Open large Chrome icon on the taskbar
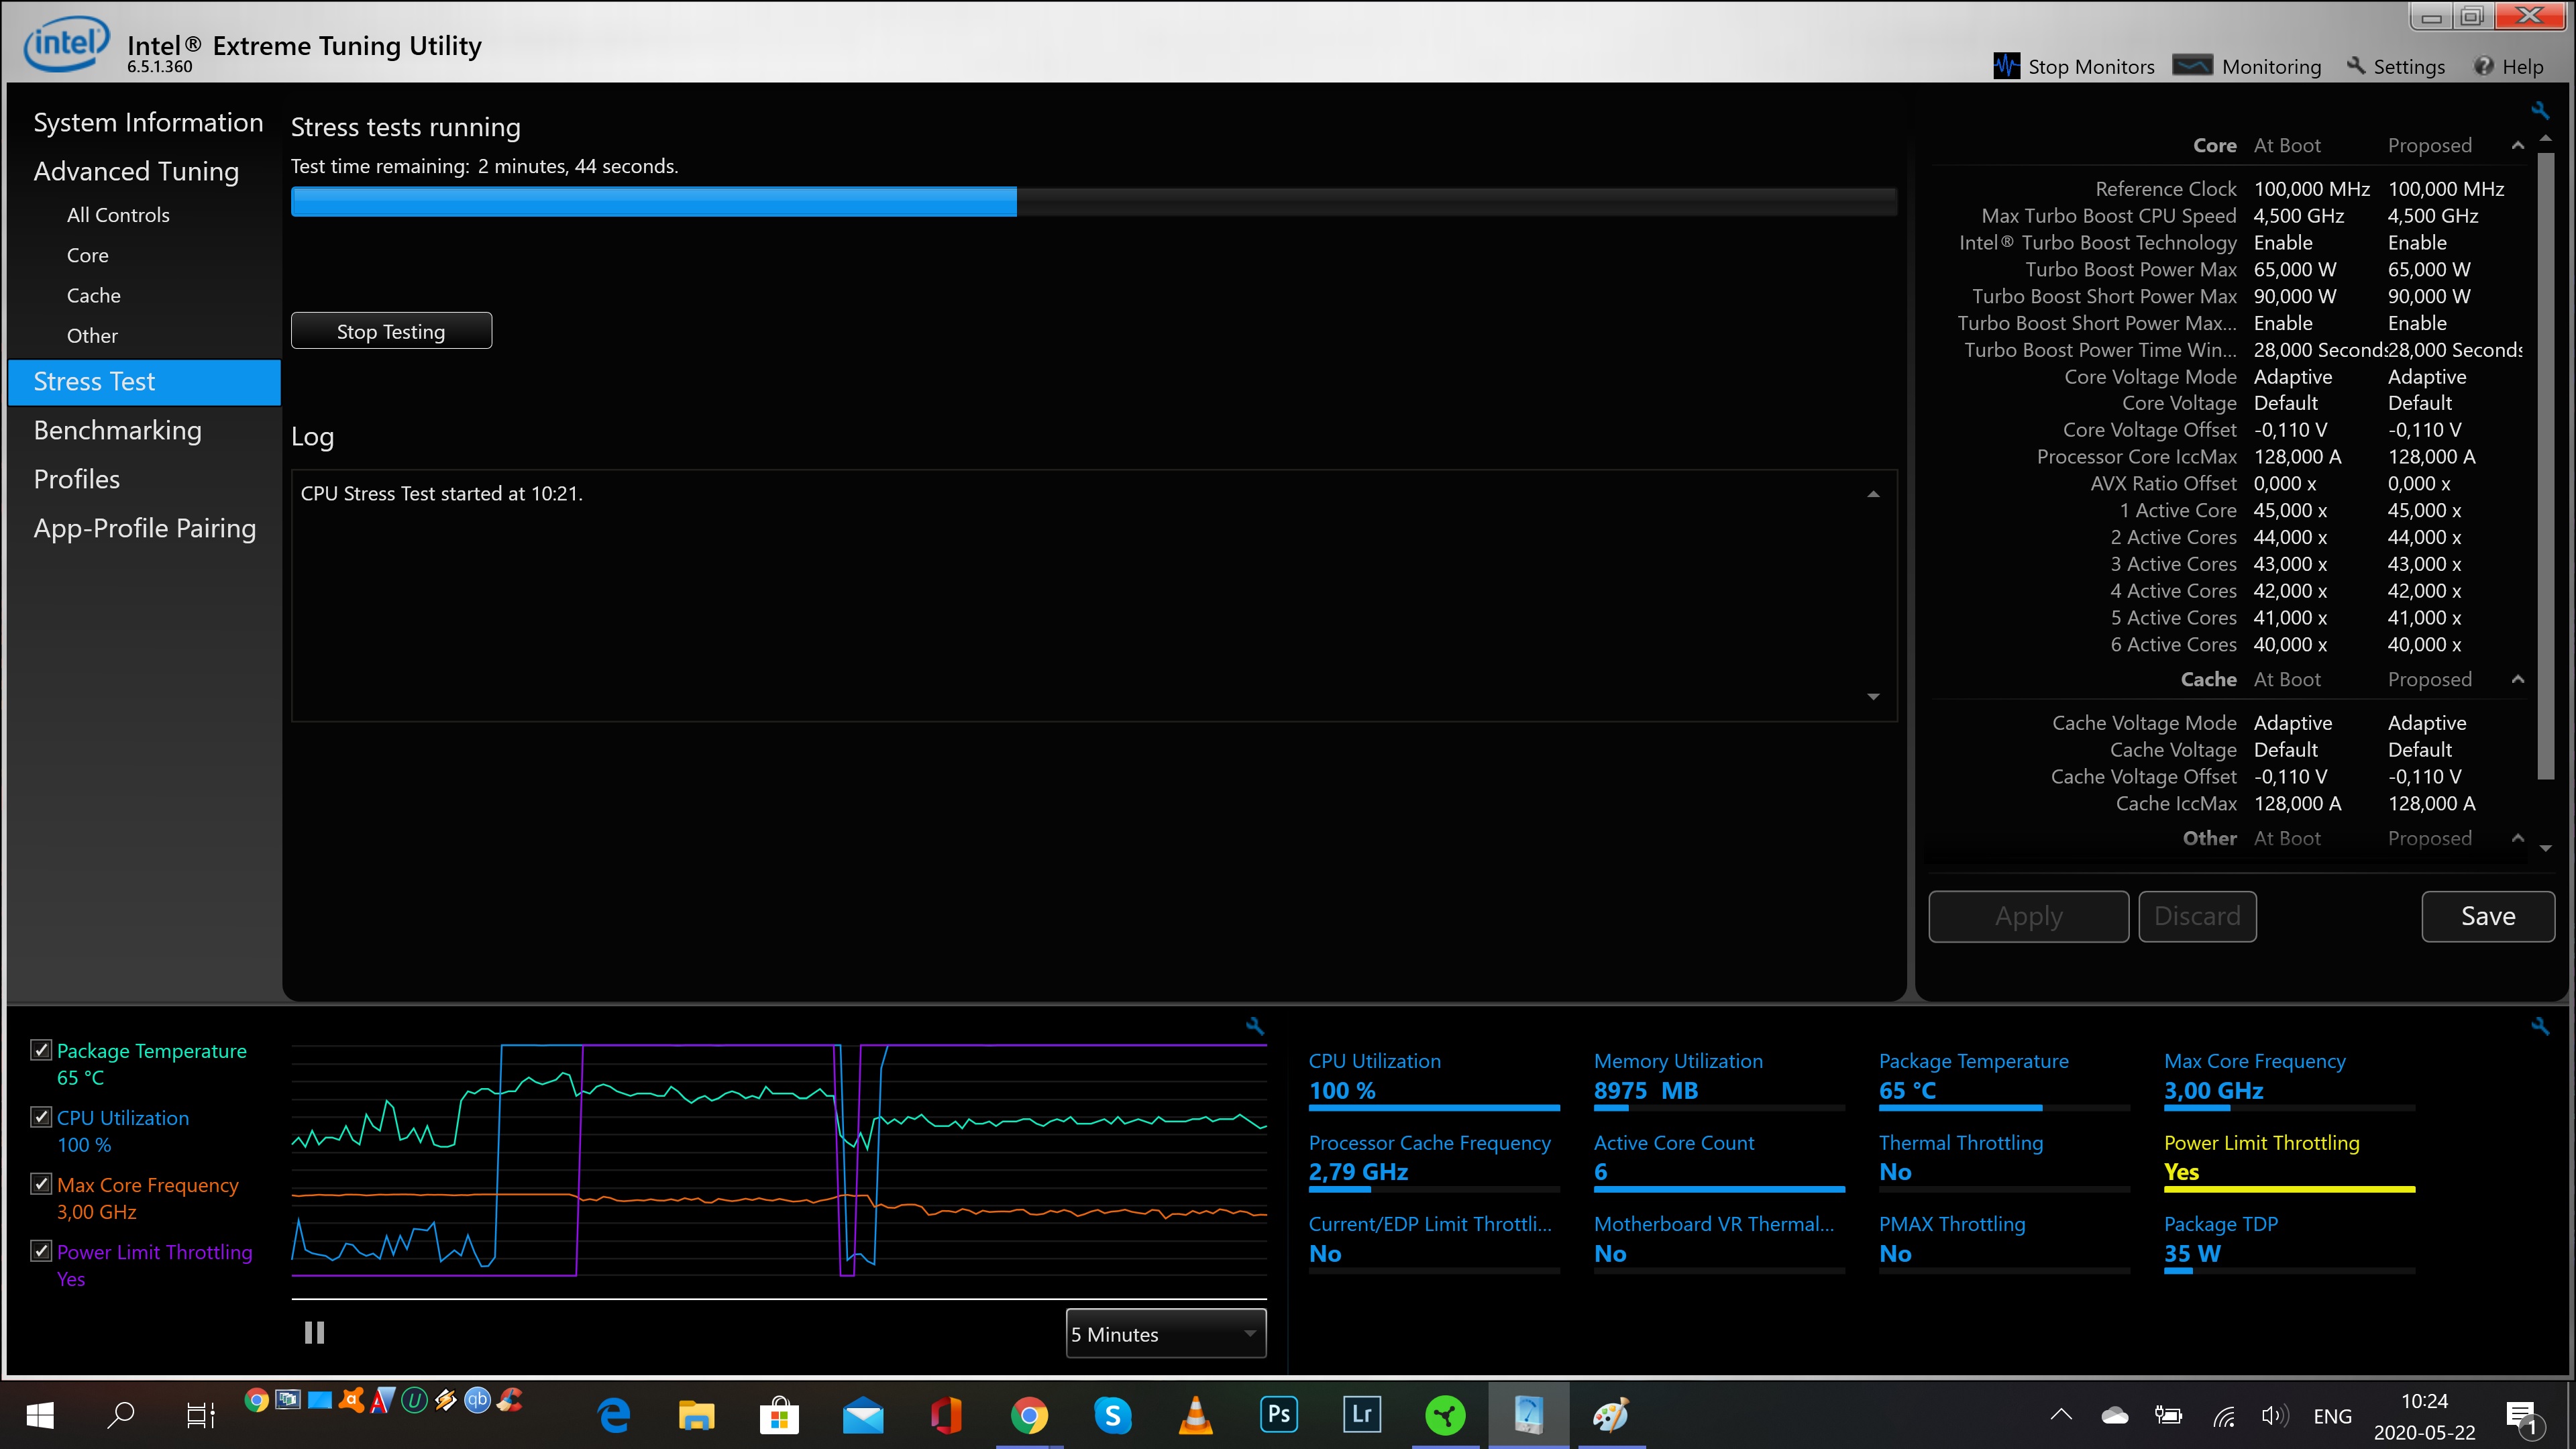The height and width of the screenshot is (1449, 2576). 1029,1415
